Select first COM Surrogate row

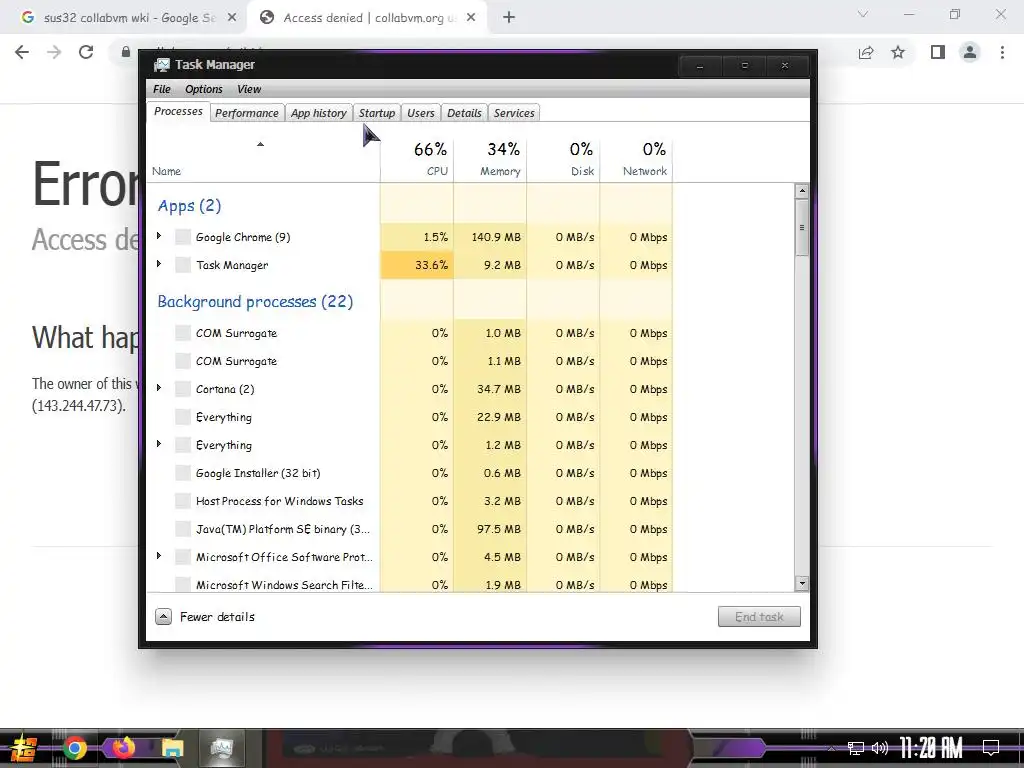[x=410, y=333]
